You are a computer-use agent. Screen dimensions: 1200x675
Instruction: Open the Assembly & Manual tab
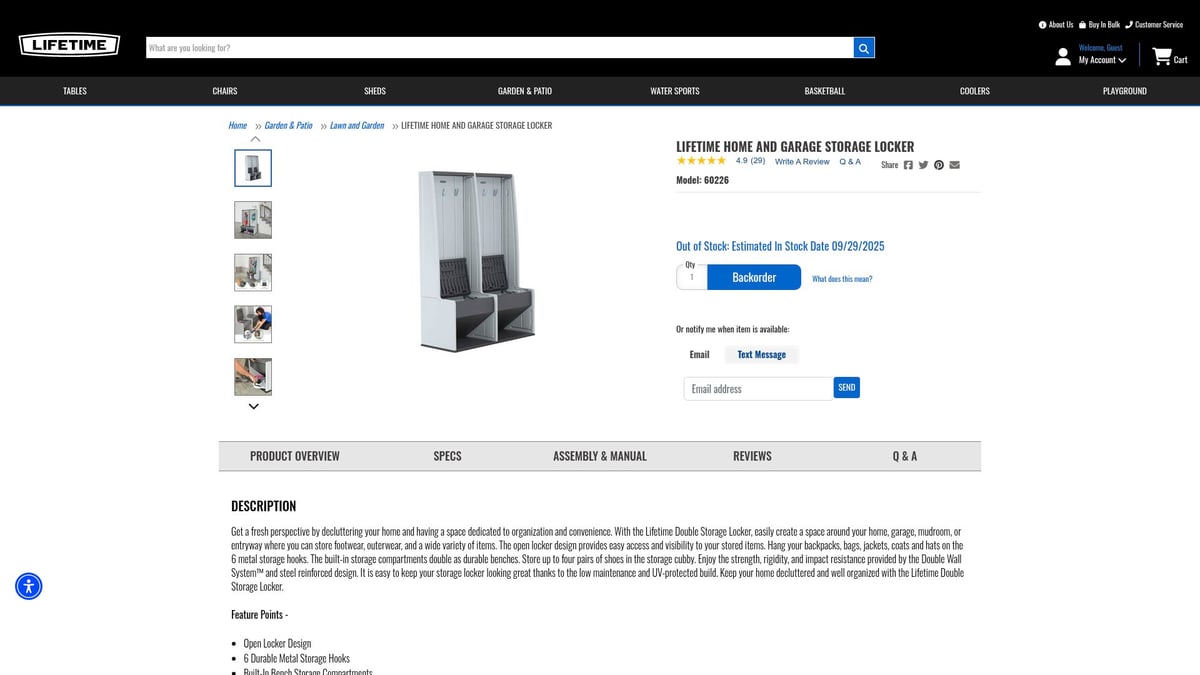click(600, 456)
